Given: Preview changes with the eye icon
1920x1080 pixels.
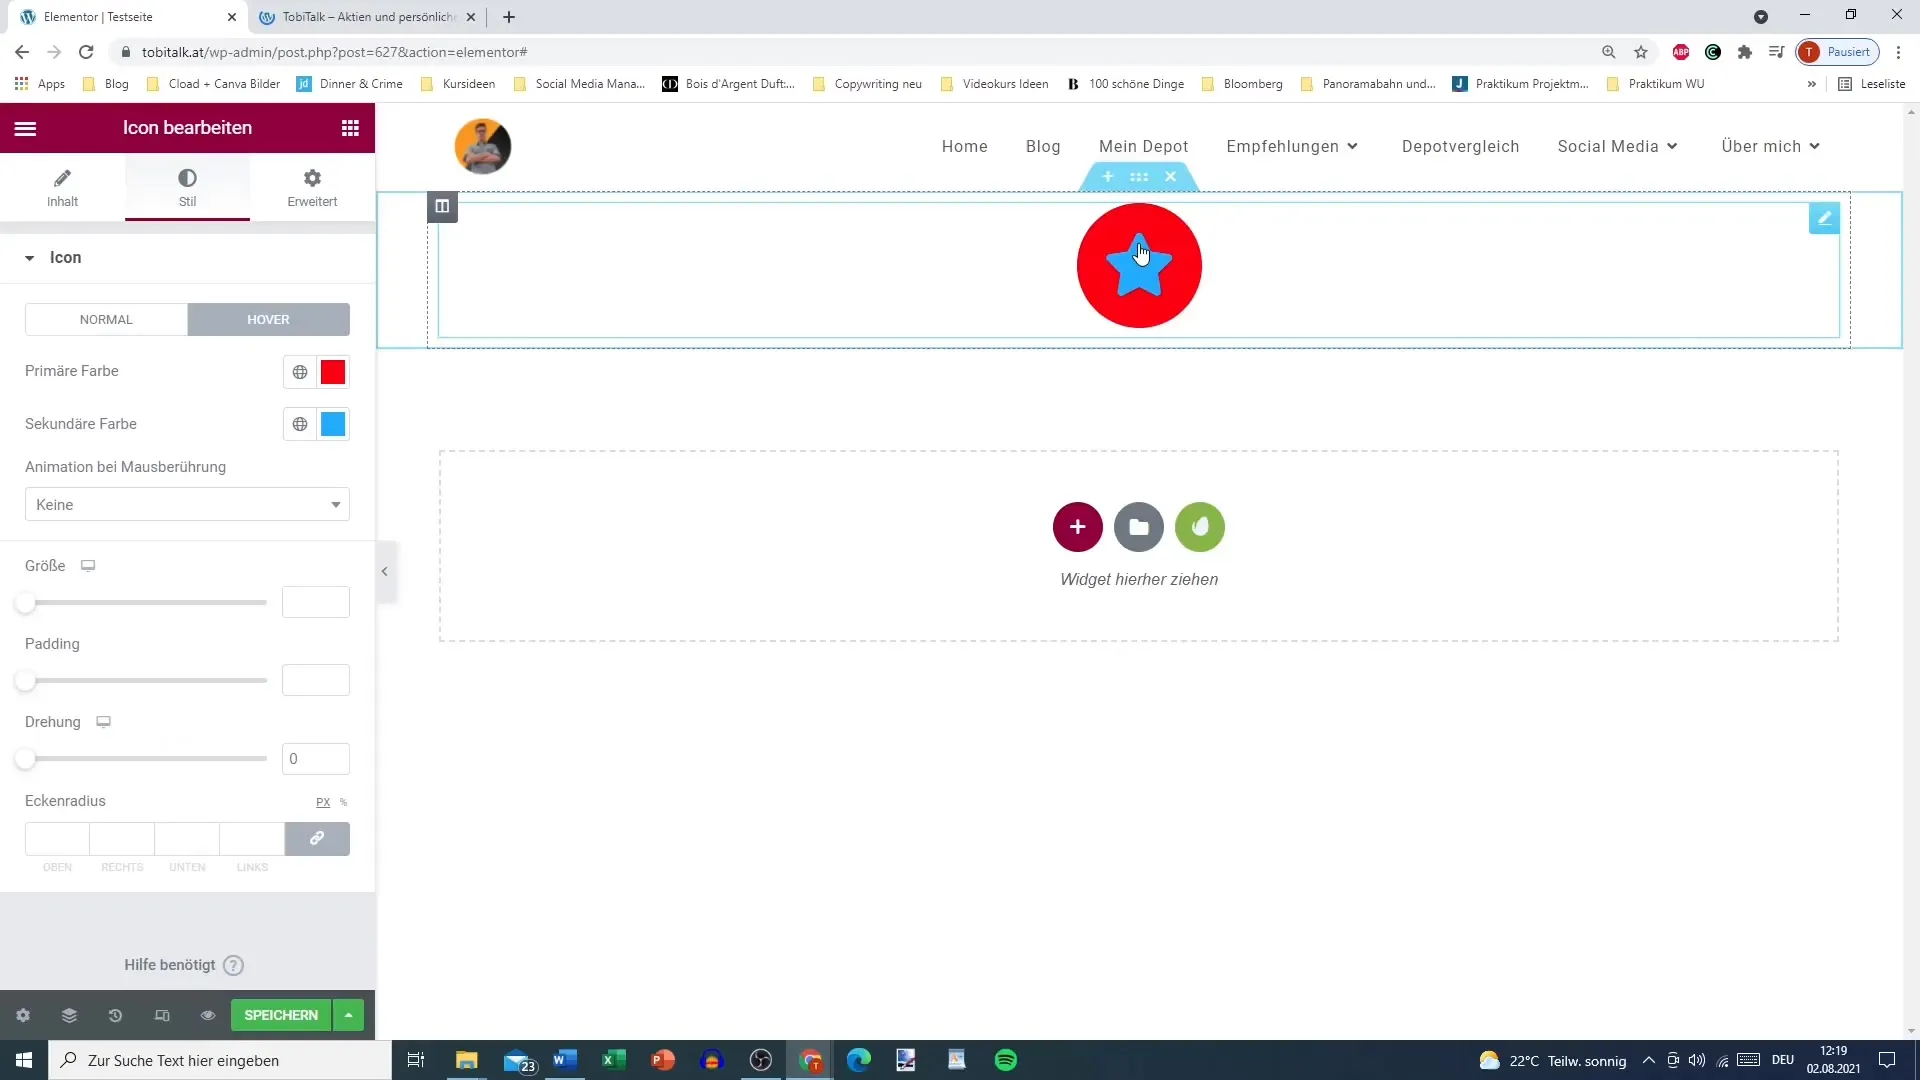Looking at the screenshot, I should tap(208, 1015).
